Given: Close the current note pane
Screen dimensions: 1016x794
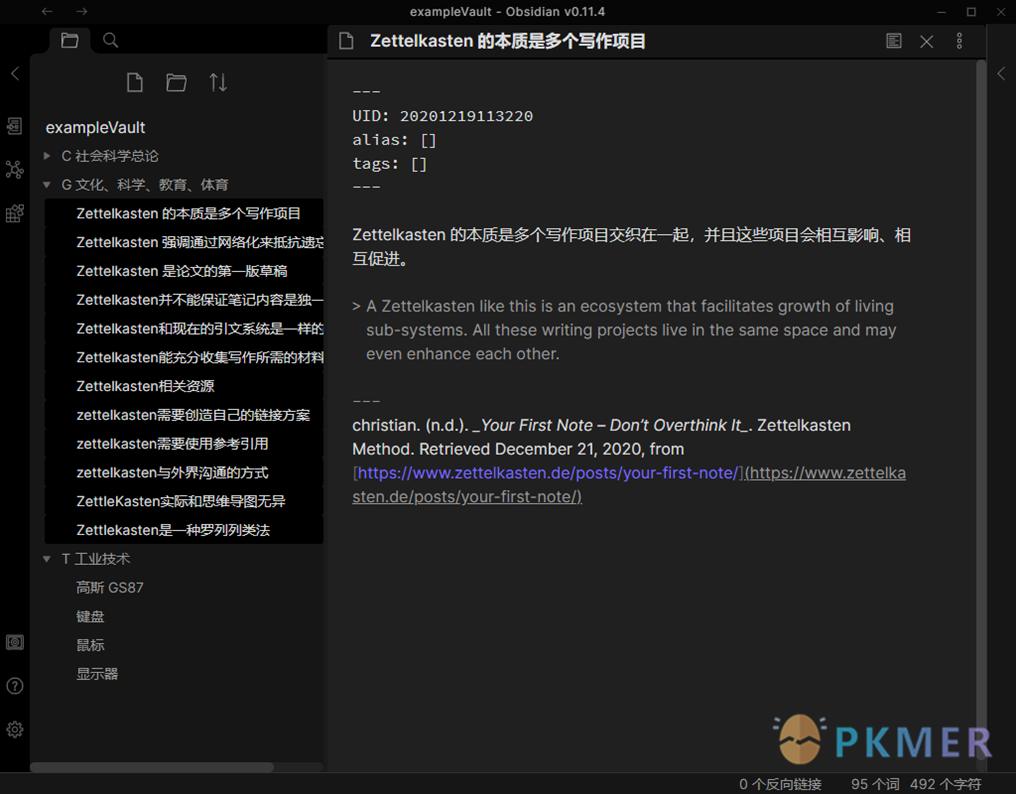Looking at the screenshot, I should tap(927, 41).
